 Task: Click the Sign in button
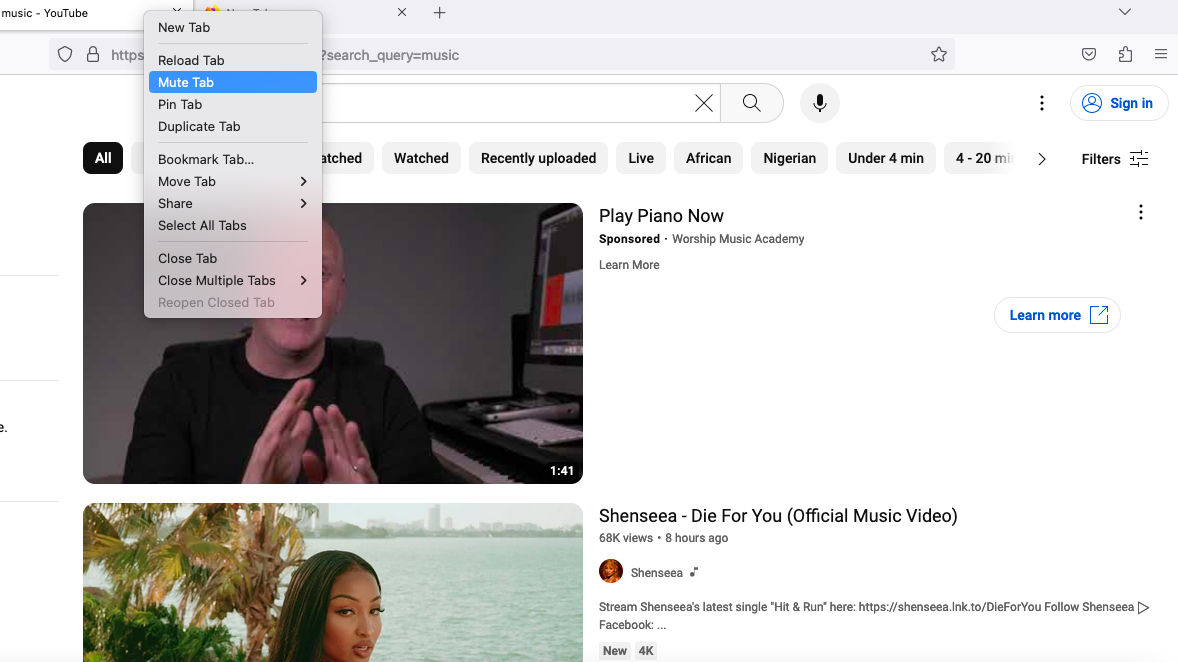point(1119,103)
